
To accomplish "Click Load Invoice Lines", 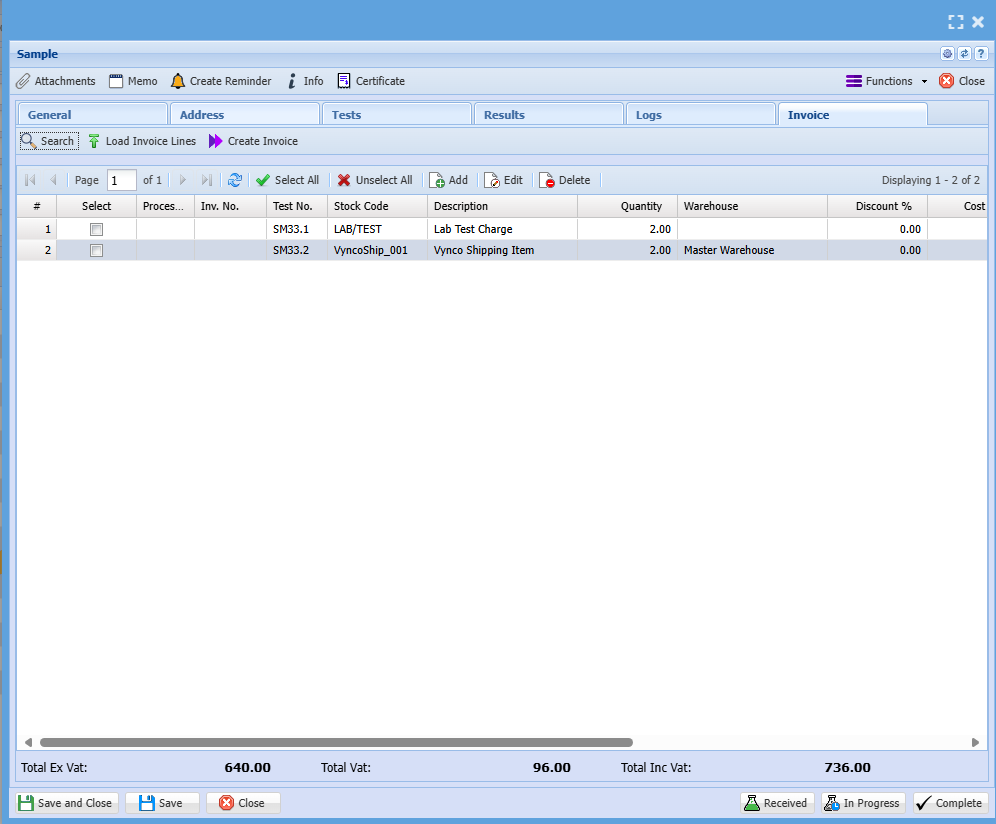I will [x=141, y=141].
